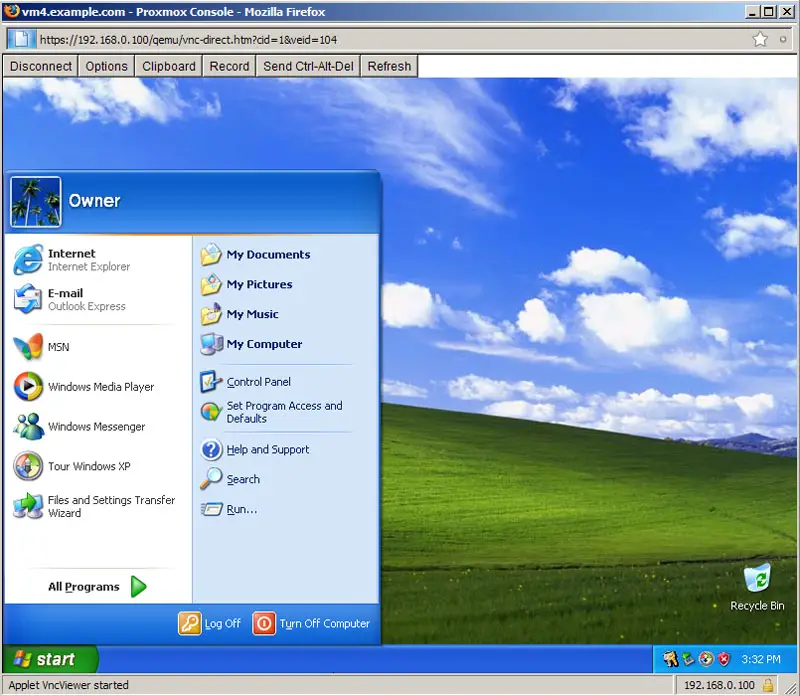Viewport: 800px width, 696px height.
Task: Click the Run... icon
Action: pos(211,509)
